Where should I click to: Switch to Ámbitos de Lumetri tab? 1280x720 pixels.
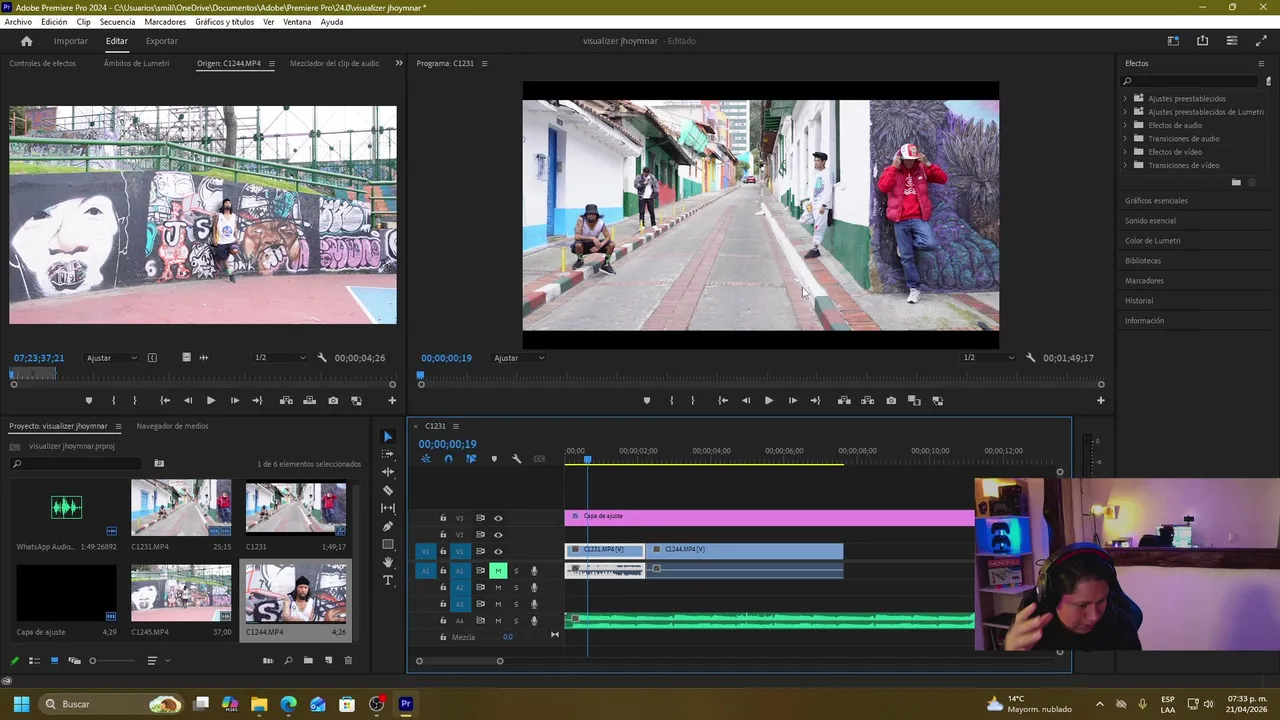pyautogui.click(x=136, y=63)
